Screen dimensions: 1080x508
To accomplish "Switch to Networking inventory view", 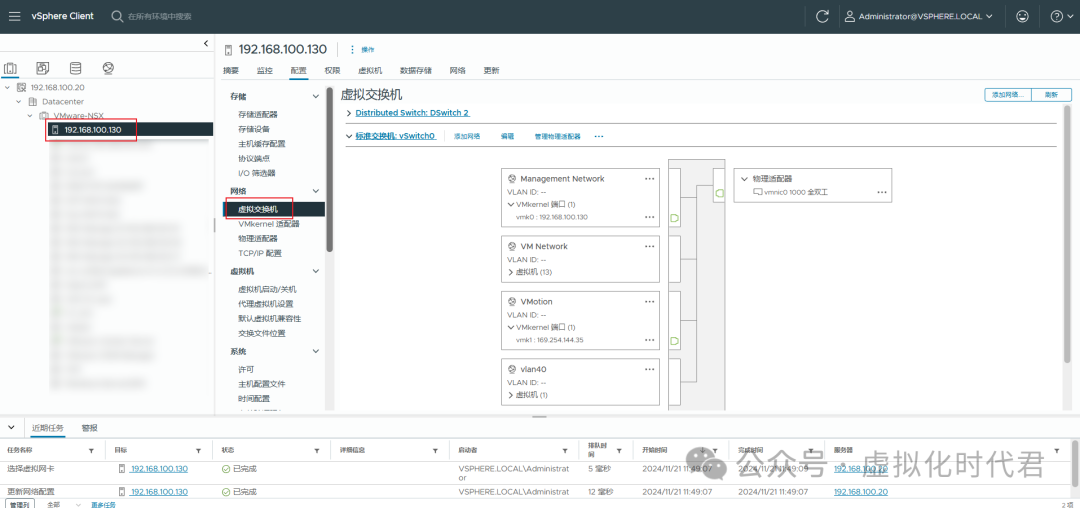I will (107, 68).
